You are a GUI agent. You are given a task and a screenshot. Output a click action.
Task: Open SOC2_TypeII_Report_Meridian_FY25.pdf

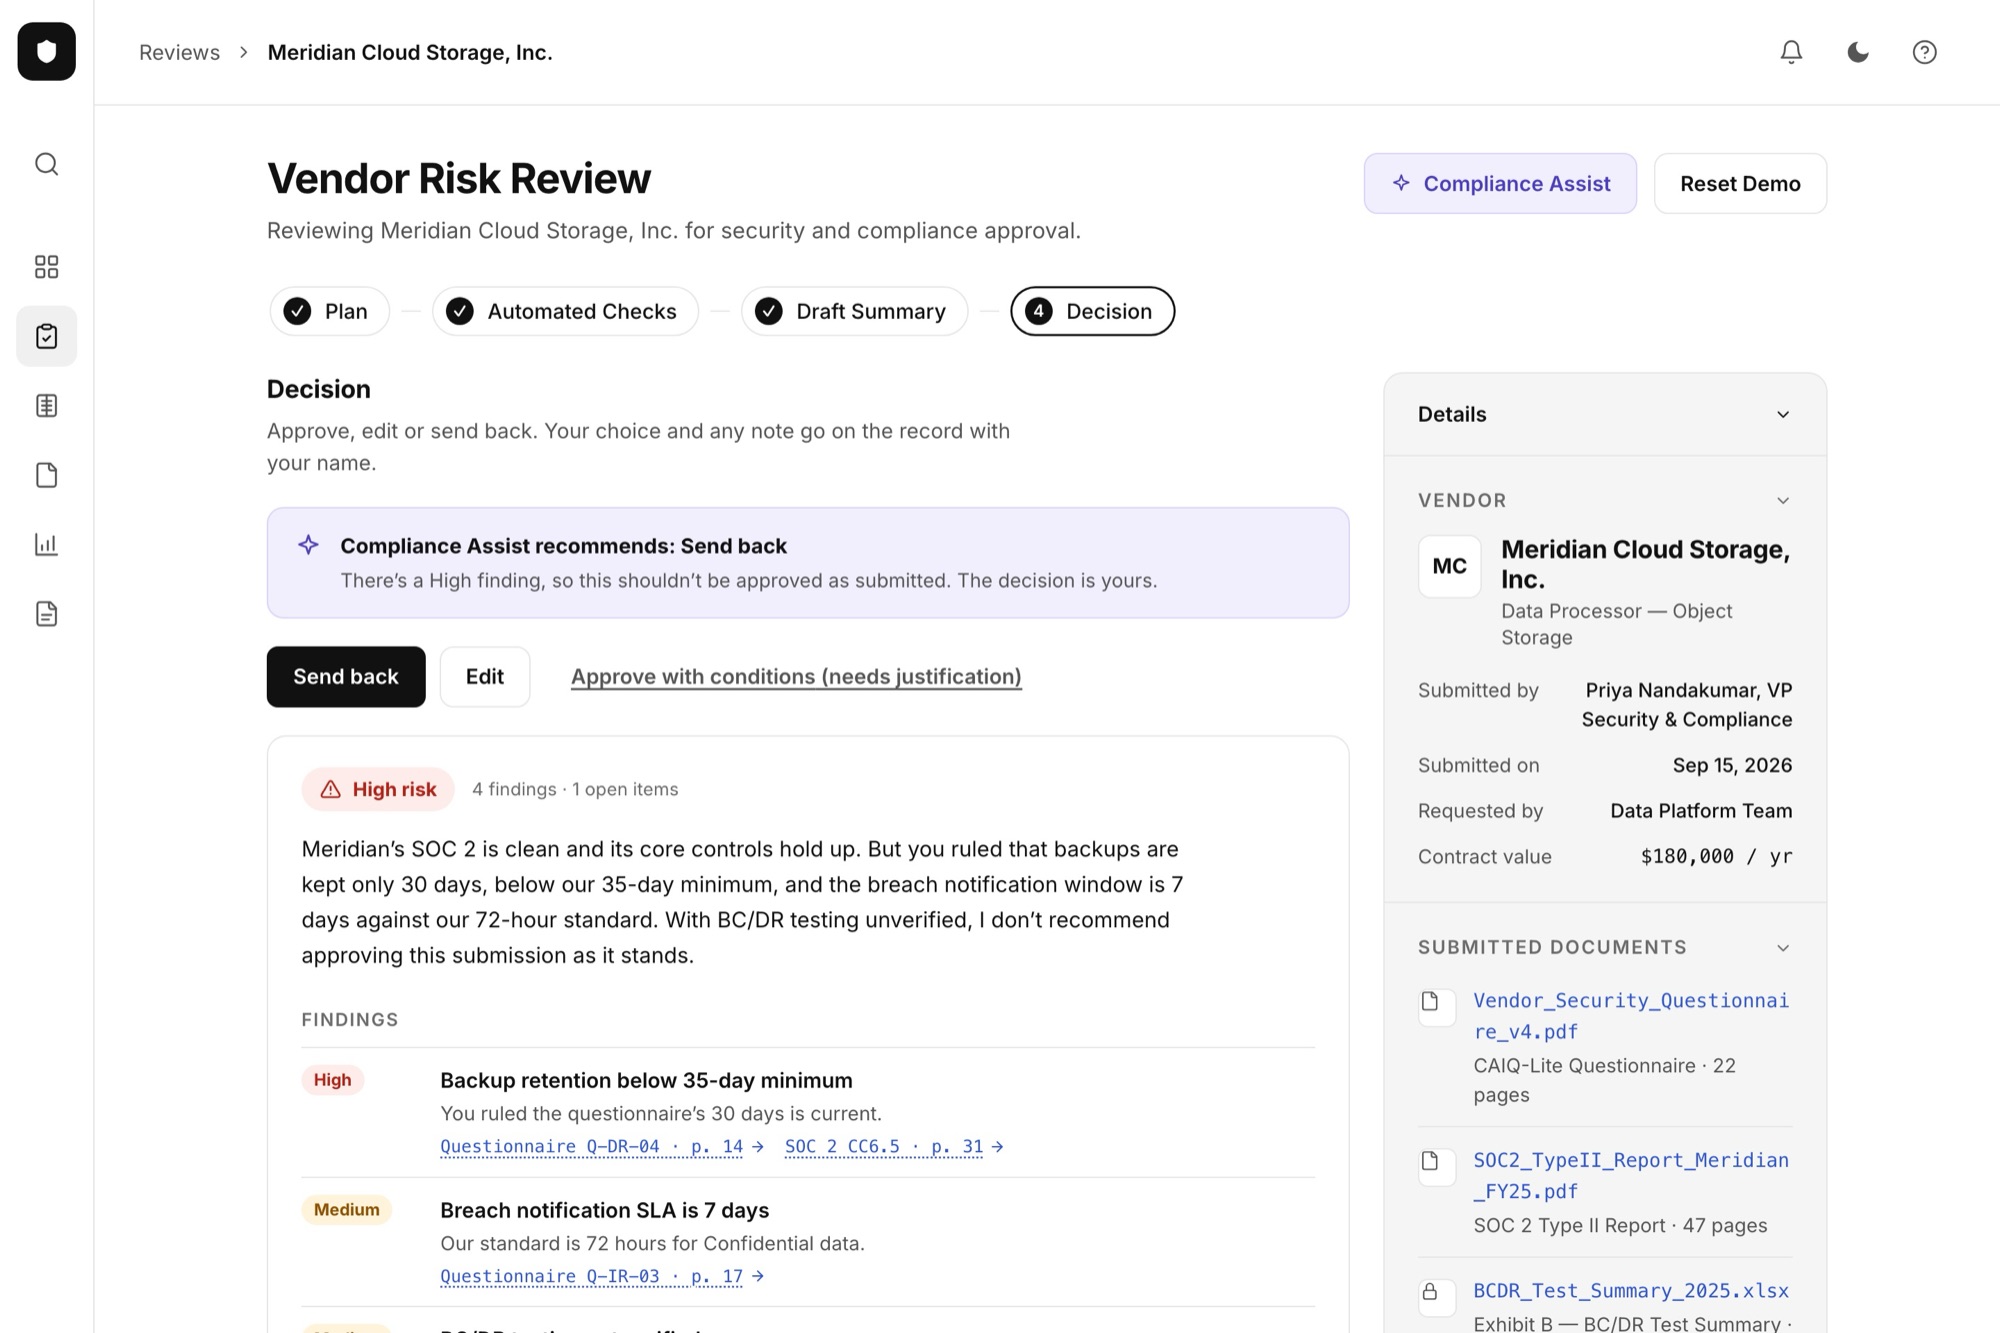(x=1631, y=1175)
